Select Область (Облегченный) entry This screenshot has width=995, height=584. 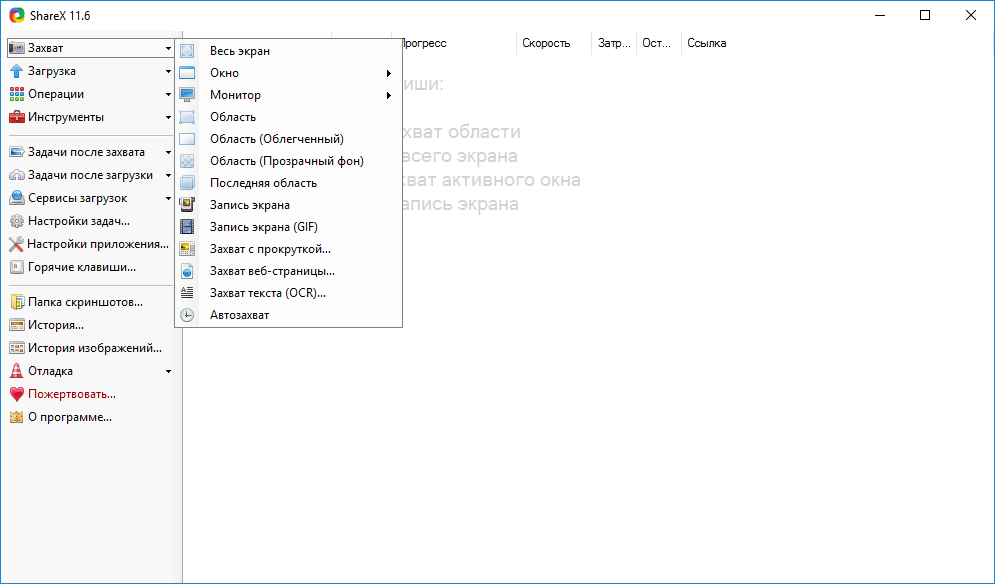(289, 139)
